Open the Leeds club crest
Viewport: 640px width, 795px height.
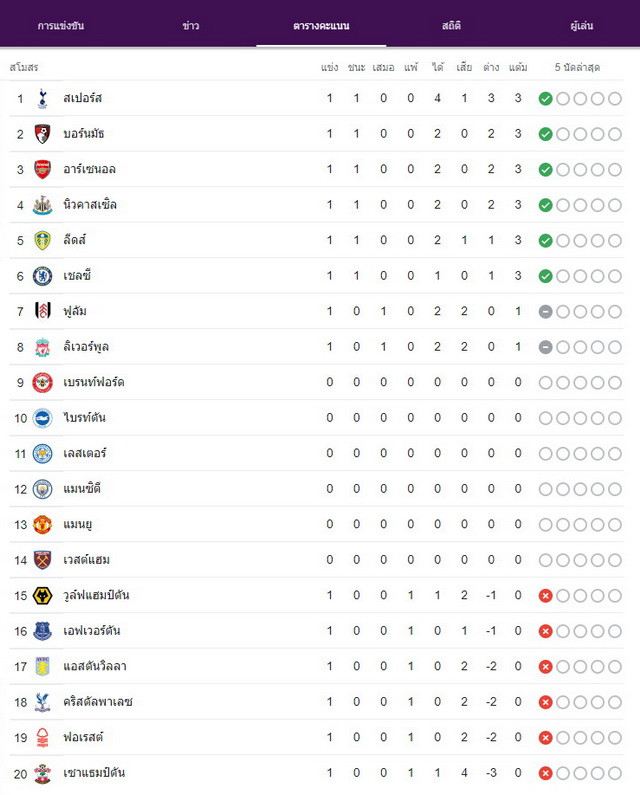43,240
